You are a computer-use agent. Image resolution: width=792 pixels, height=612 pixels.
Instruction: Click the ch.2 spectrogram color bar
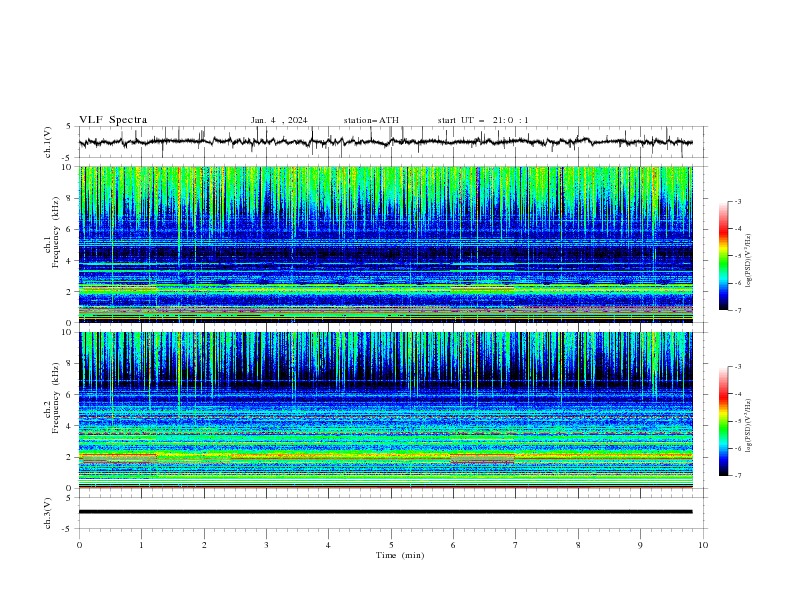723,421
